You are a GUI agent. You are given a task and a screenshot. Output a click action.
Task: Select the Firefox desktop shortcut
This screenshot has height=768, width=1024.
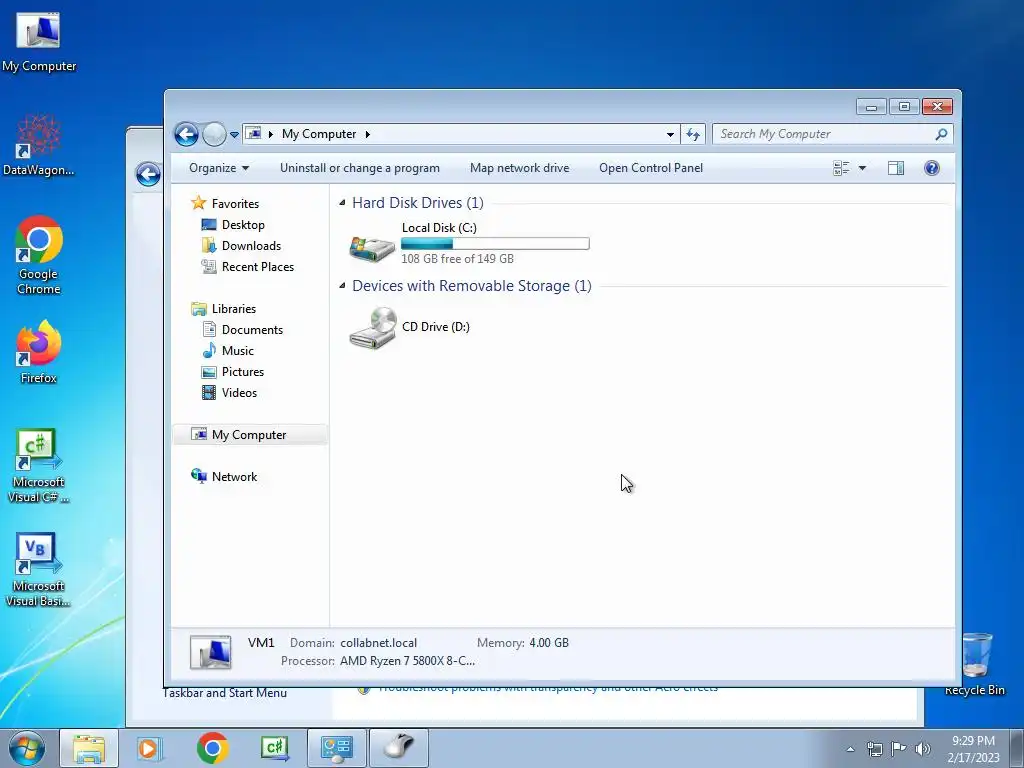coord(39,352)
